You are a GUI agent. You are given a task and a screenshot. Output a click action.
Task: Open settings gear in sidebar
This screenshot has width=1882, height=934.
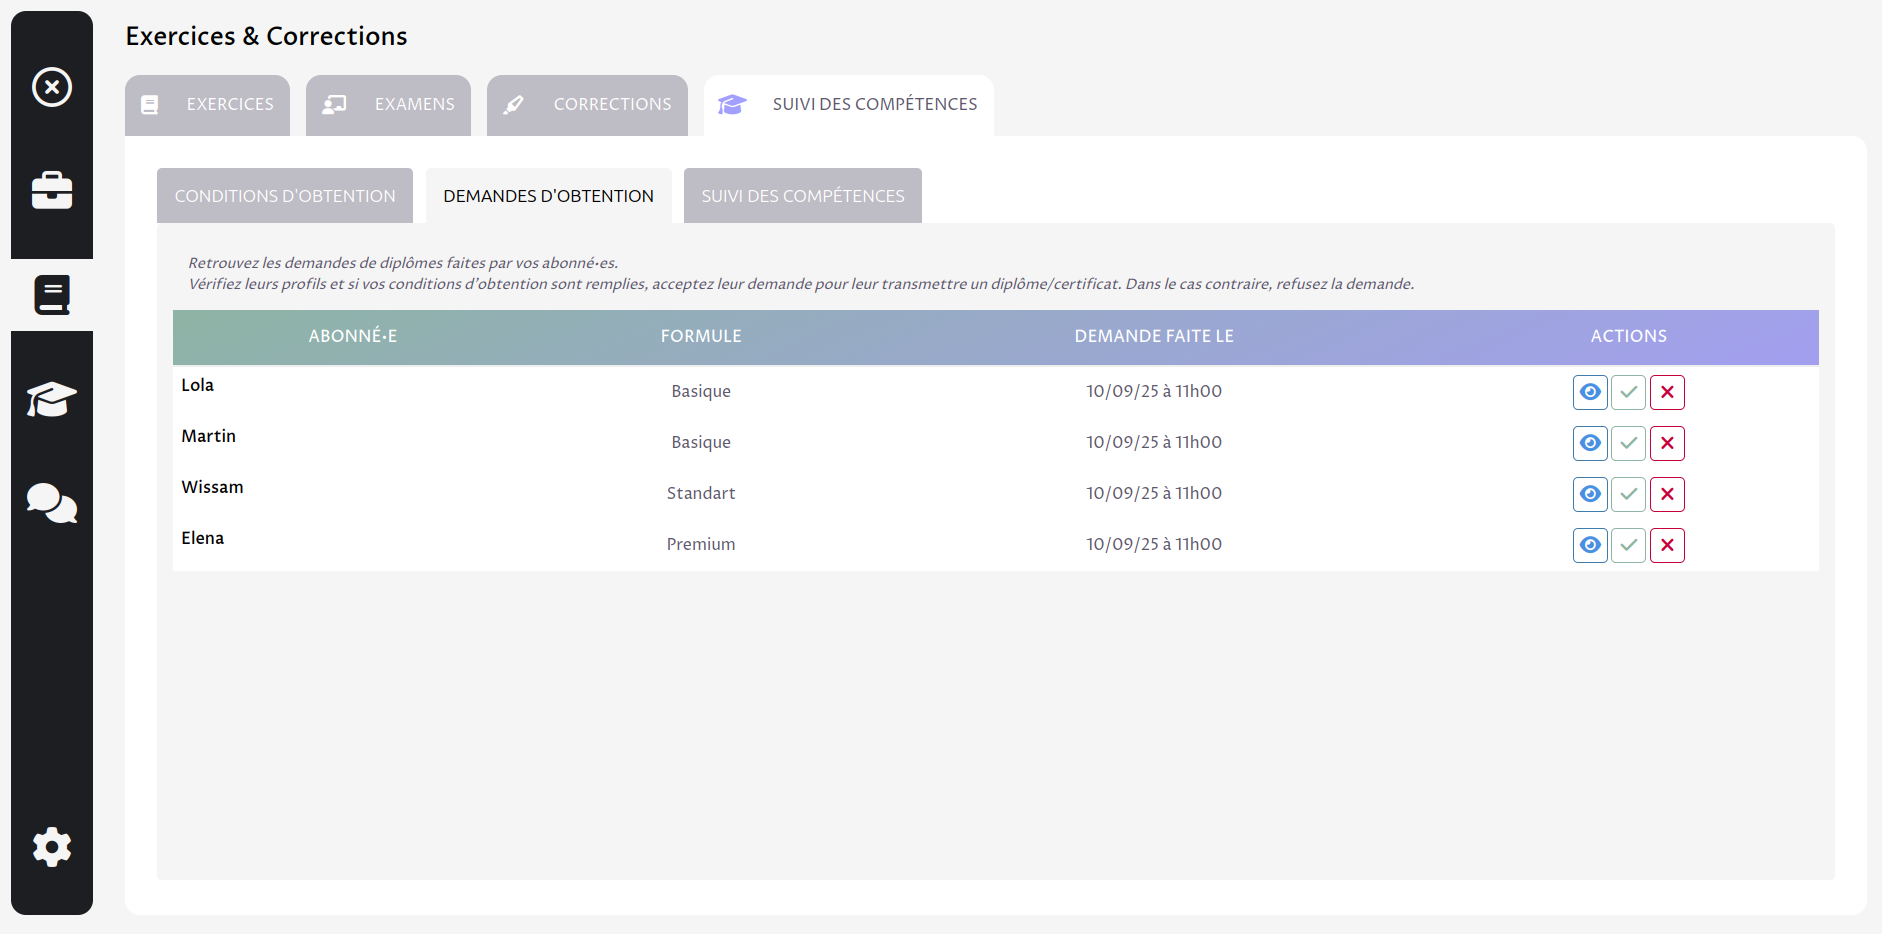52,847
